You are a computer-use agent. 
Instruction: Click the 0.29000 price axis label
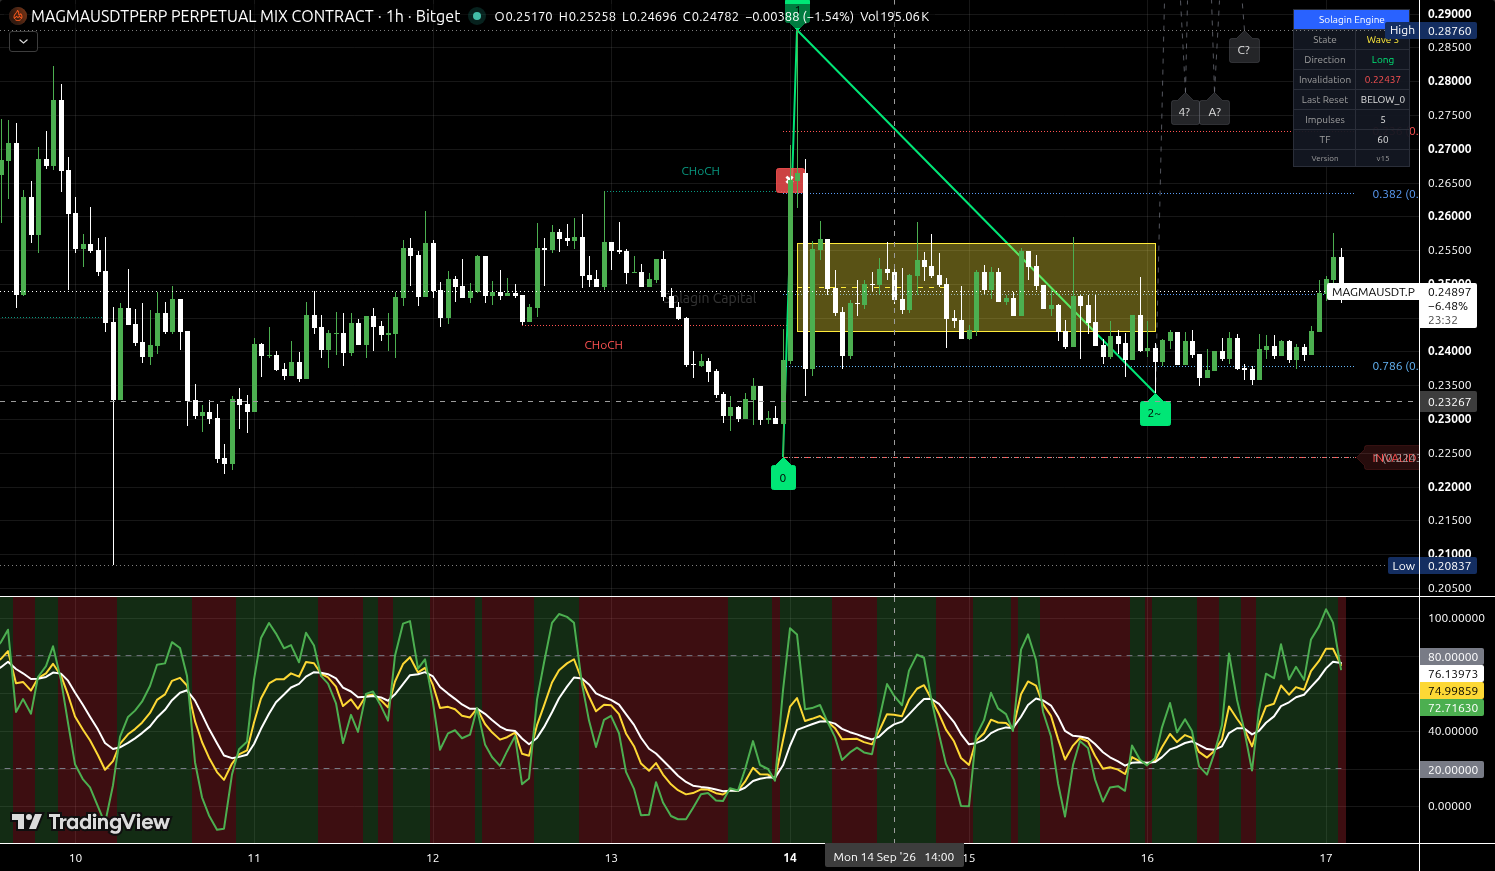click(x=1449, y=13)
